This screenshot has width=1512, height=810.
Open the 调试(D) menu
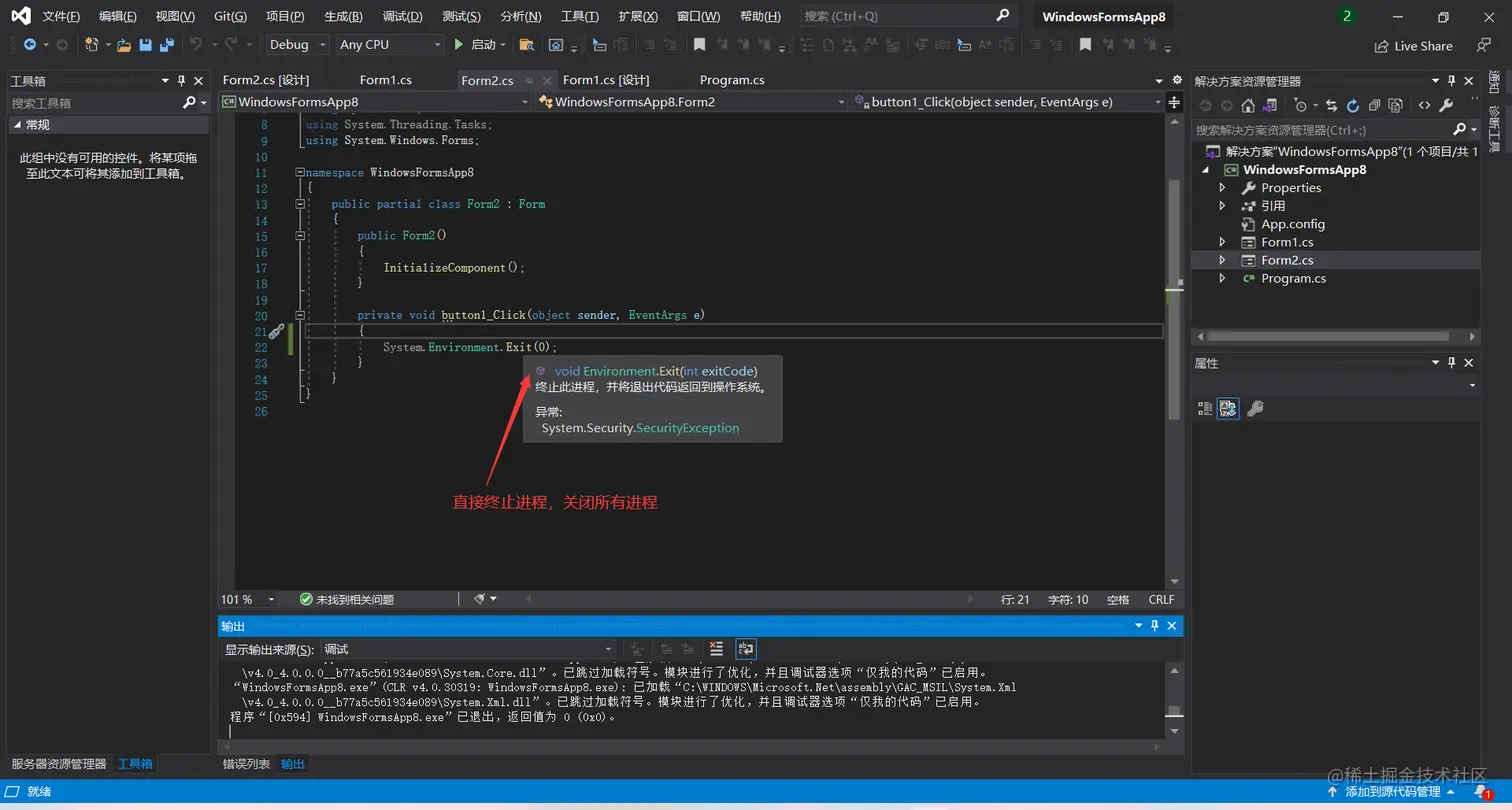[402, 17]
